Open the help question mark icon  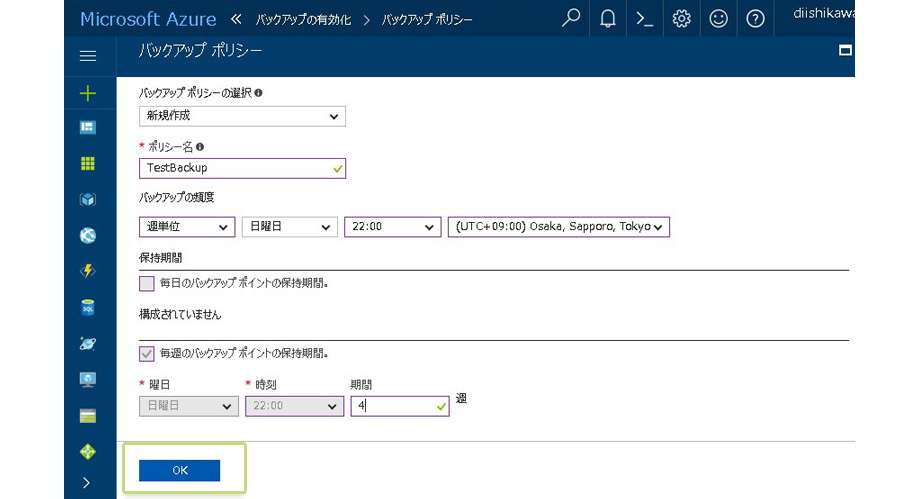pos(756,19)
